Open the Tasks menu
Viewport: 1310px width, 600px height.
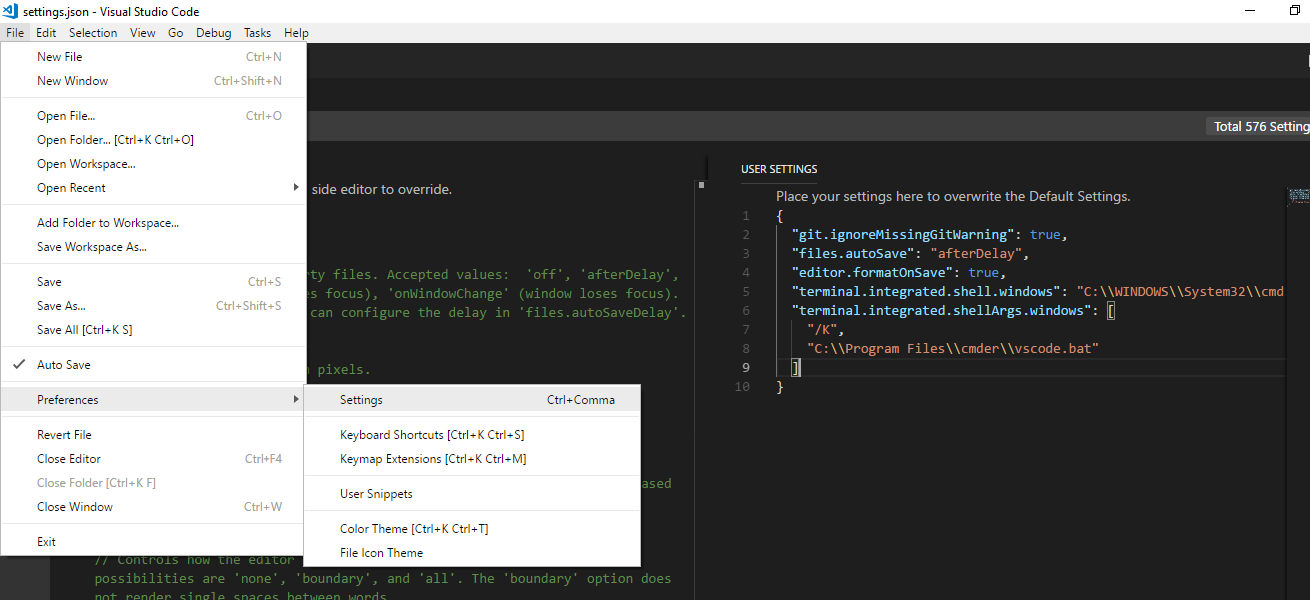tap(257, 33)
